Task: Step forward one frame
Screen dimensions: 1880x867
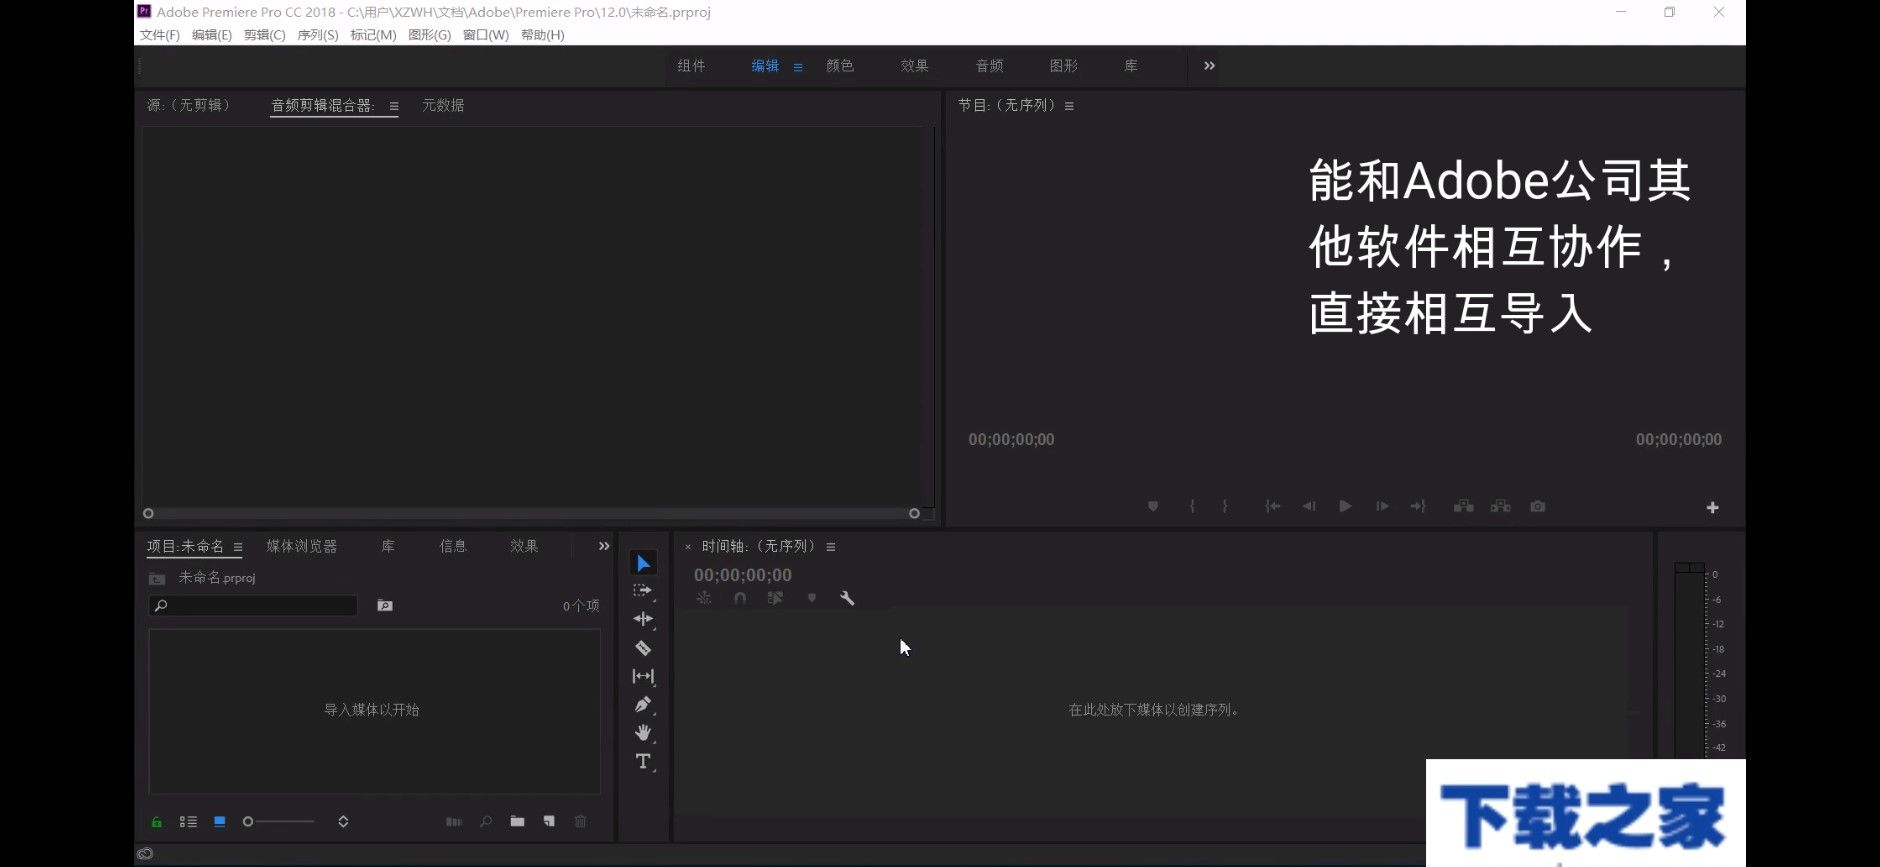Action: click(1382, 507)
